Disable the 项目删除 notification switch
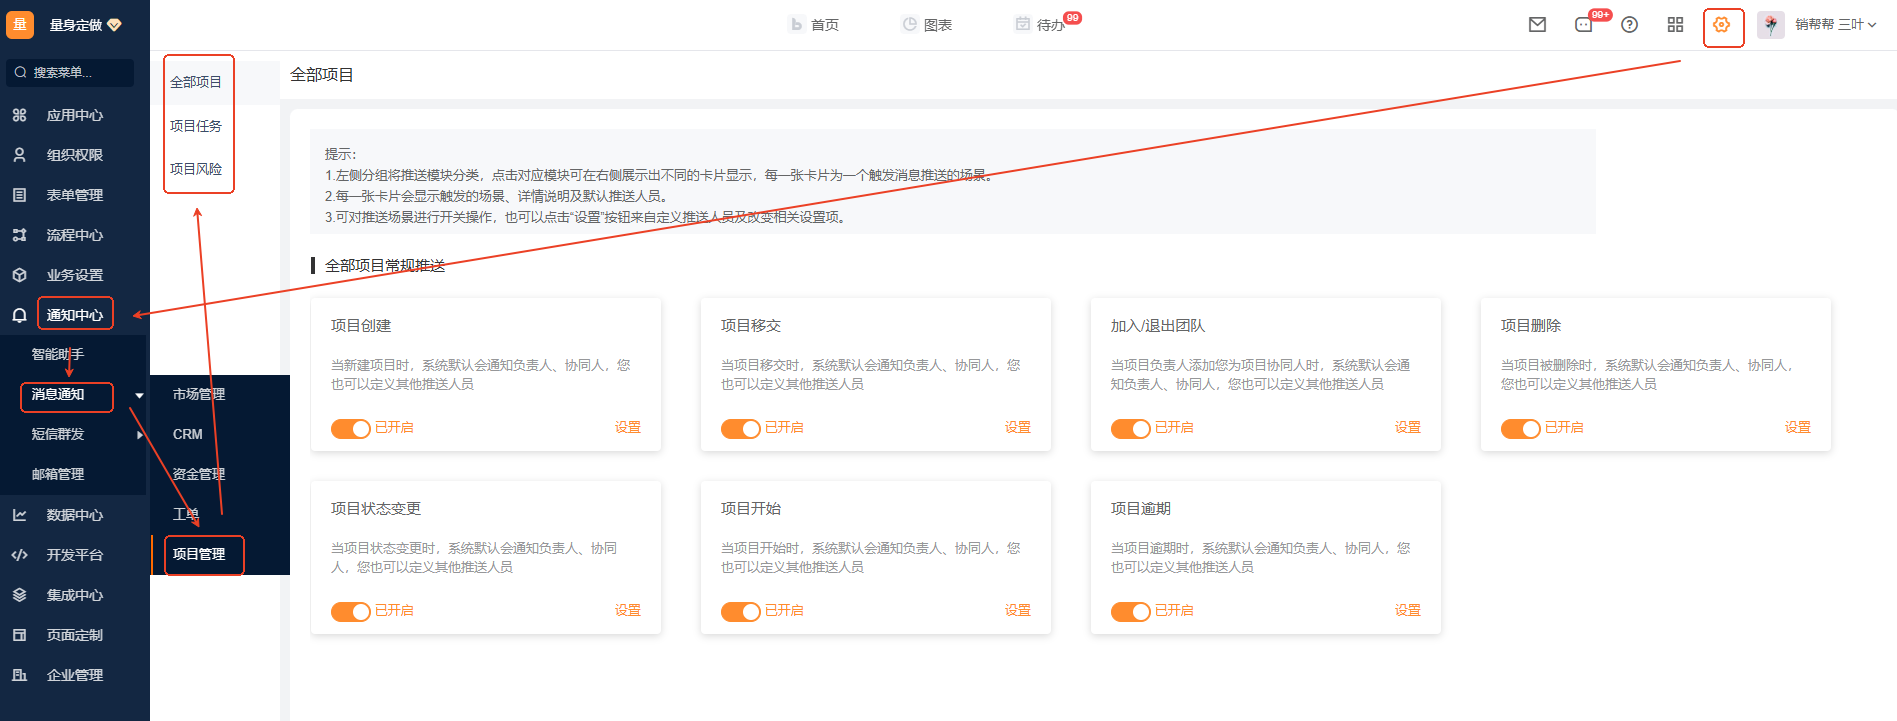Viewport: 1897px width, 721px height. click(1520, 428)
